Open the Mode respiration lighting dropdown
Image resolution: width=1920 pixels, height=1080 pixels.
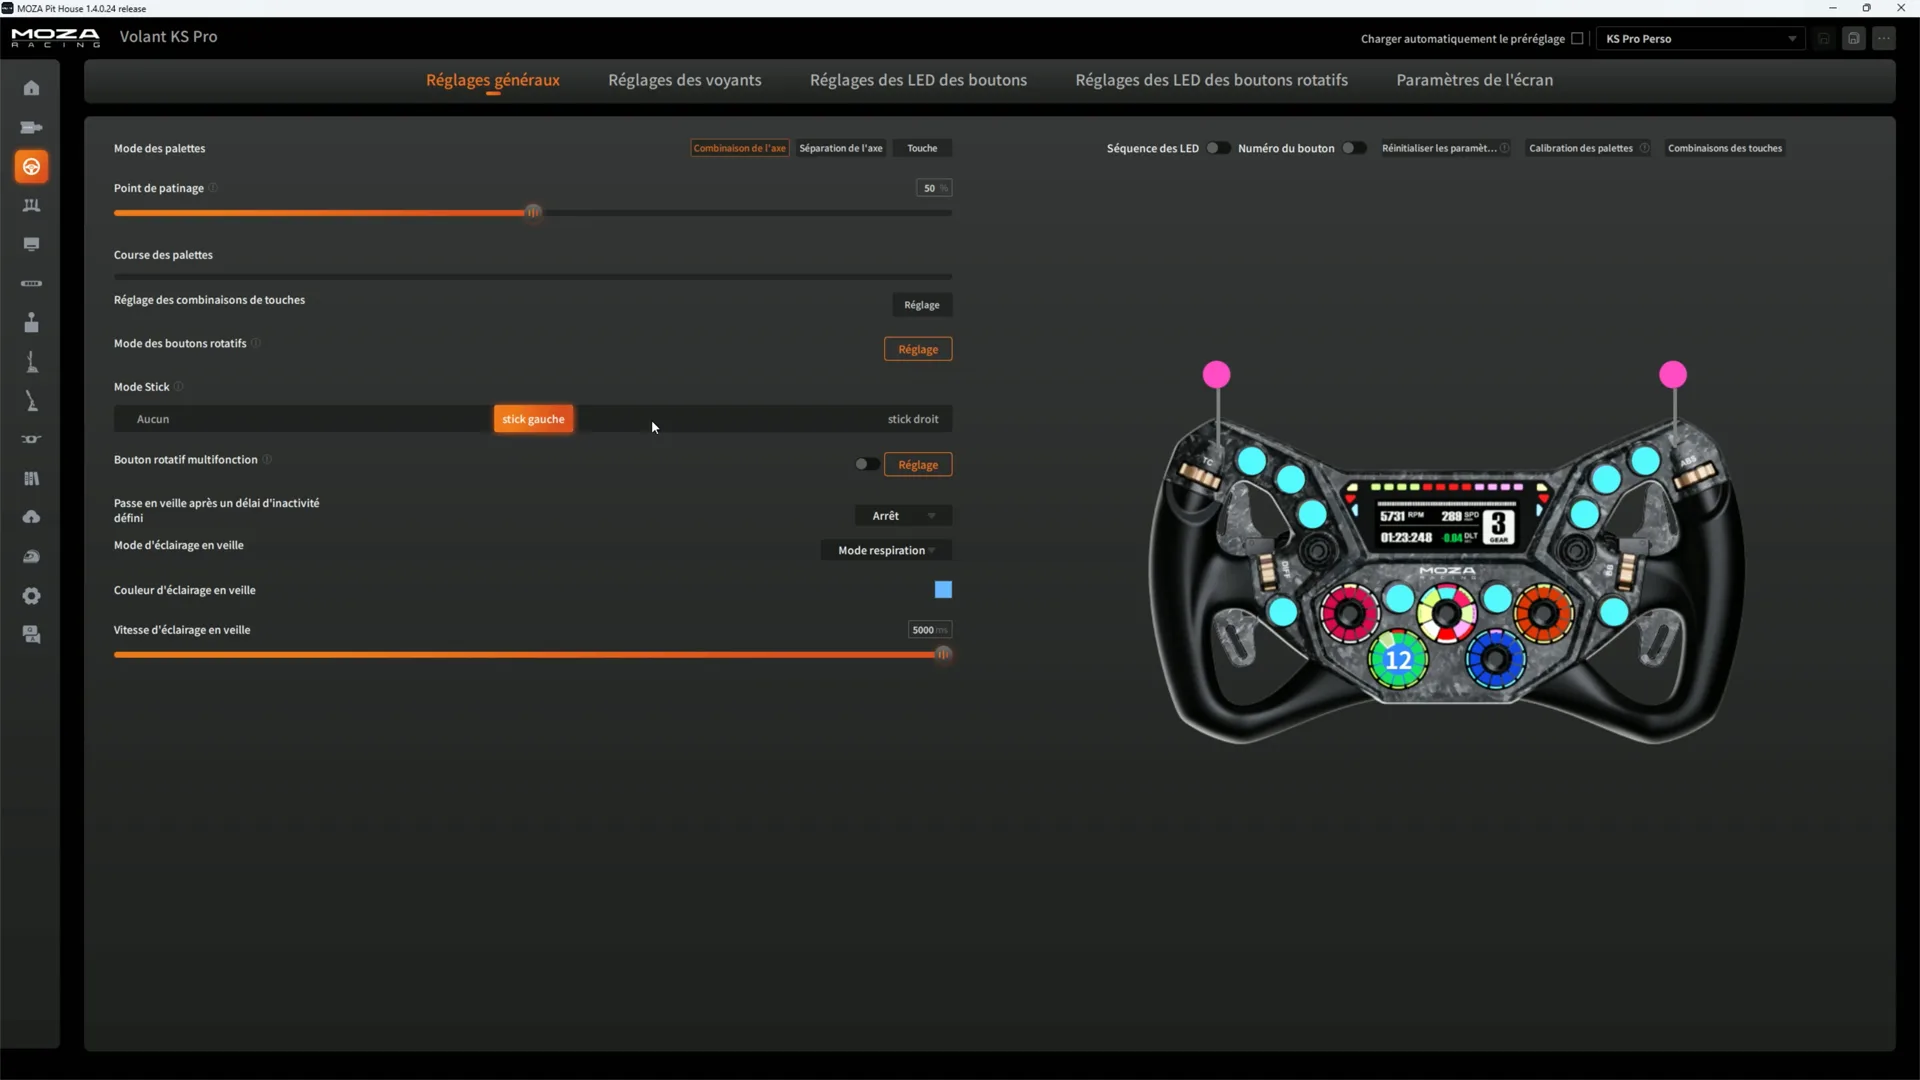[886, 551]
